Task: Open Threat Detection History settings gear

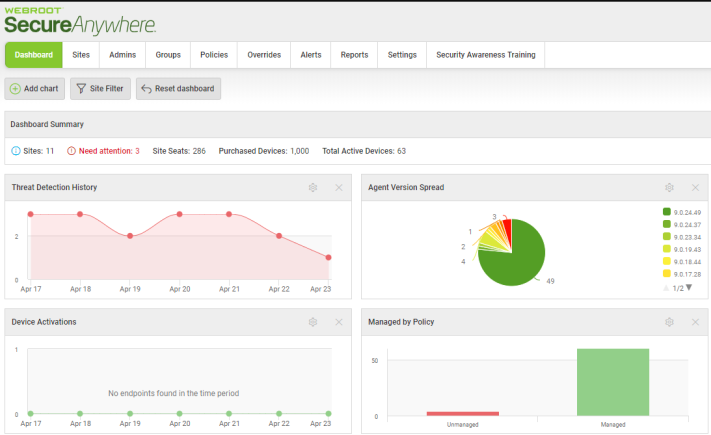Action: pos(313,187)
